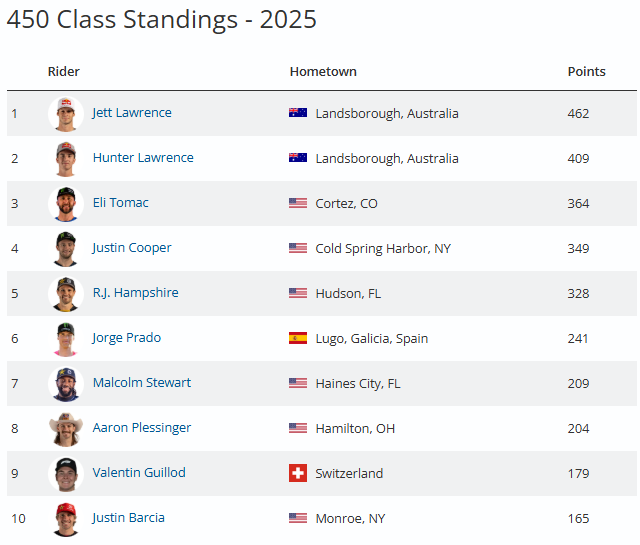Image resolution: width=640 pixels, height=545 pixels.
Task: Click Jett Lawrence's rider photo
Action: point(65,114)
